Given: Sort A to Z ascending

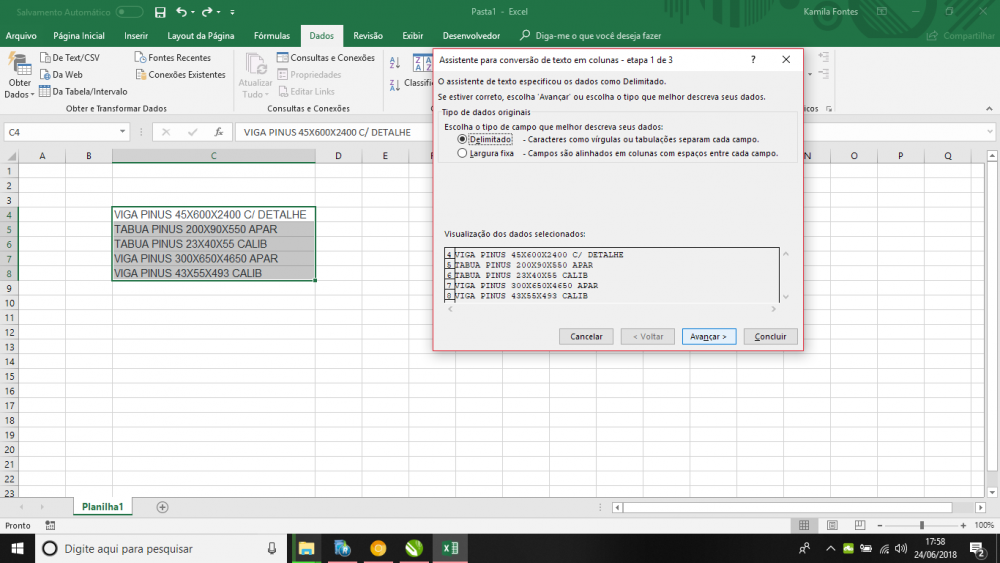Looking at the screenshot, I should (x=394, y=63).
